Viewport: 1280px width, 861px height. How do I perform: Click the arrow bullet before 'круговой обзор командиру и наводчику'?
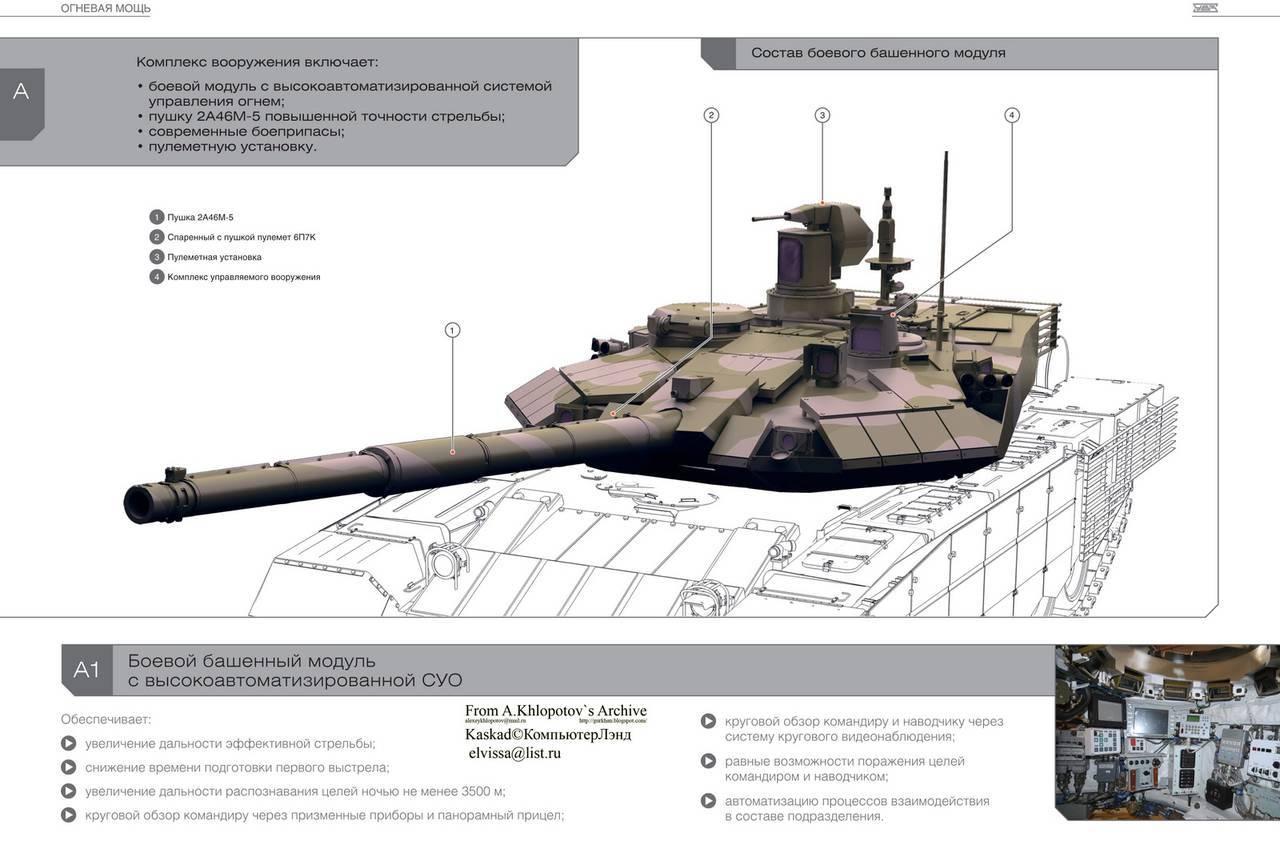[708, 721]
